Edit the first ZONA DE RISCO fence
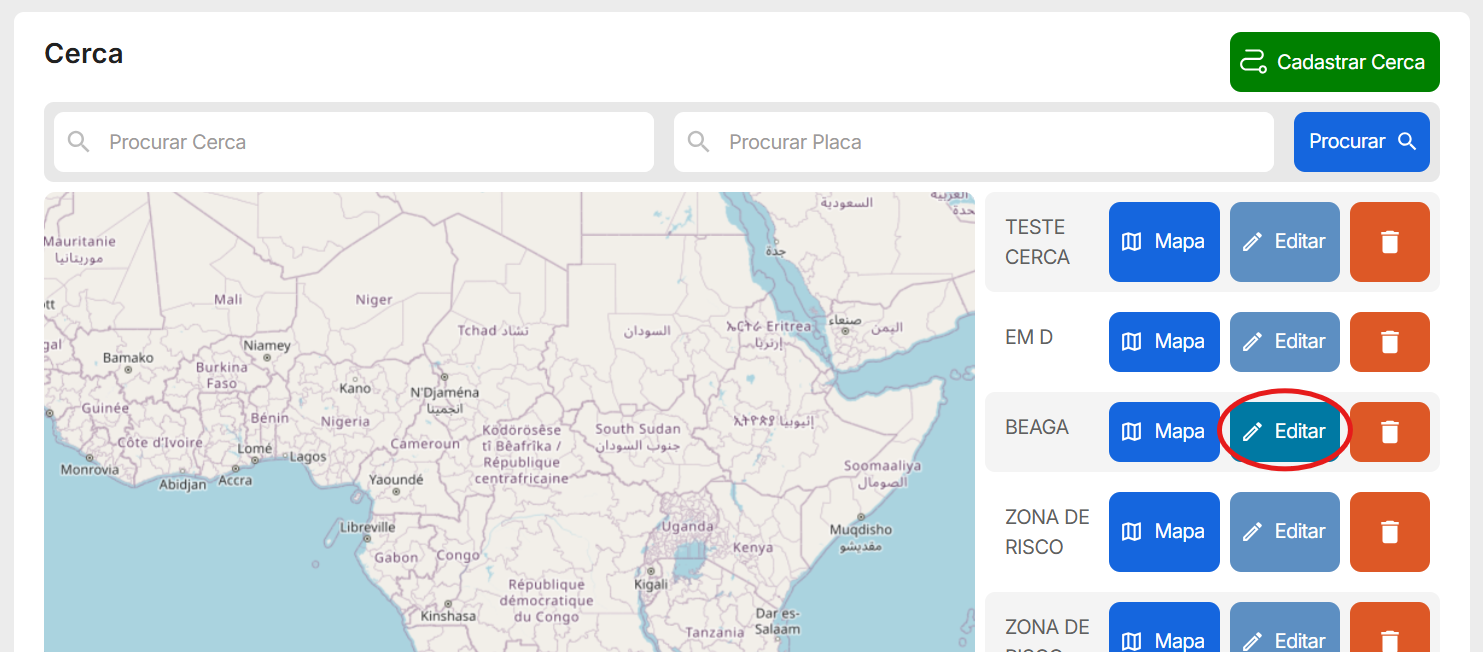This screenshot has height=652, width=1483. tap(1284, 532)
